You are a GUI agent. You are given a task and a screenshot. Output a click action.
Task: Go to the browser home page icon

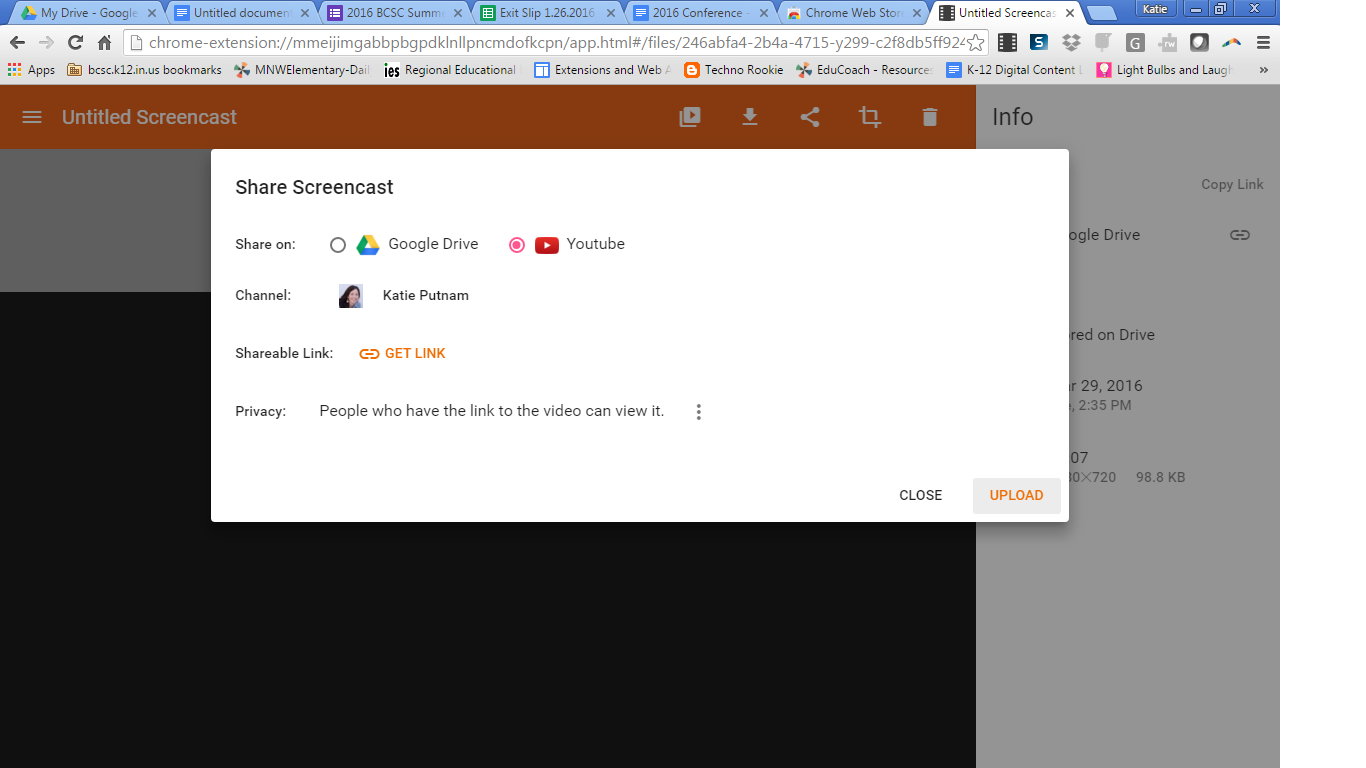104,43
